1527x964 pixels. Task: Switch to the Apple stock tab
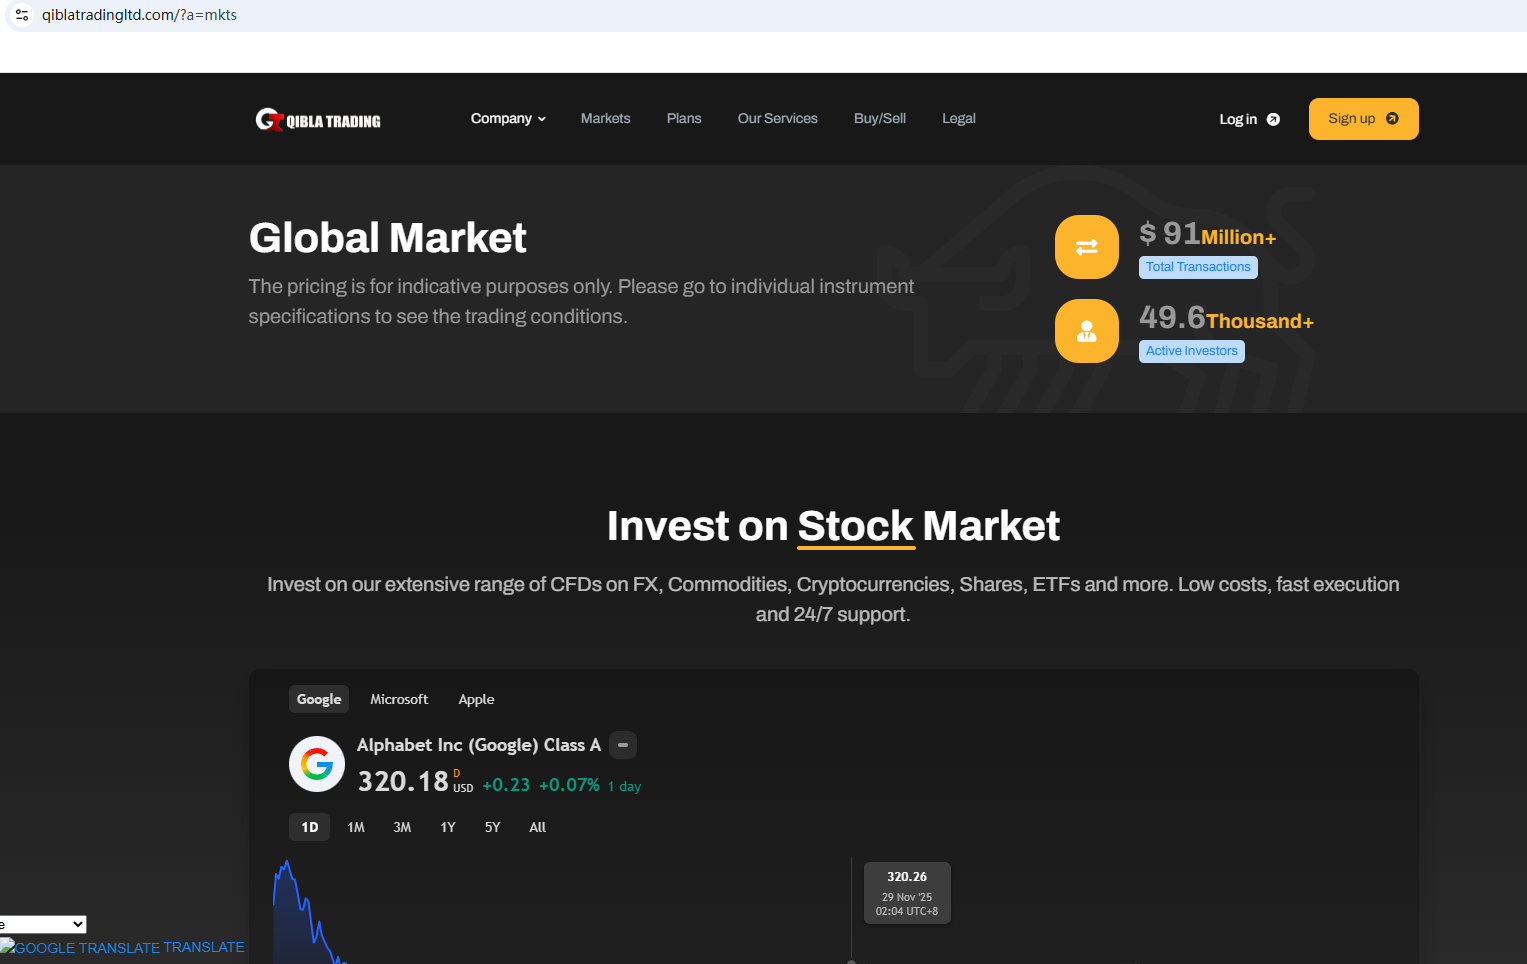pyautogui.click(x=476, y=699)
